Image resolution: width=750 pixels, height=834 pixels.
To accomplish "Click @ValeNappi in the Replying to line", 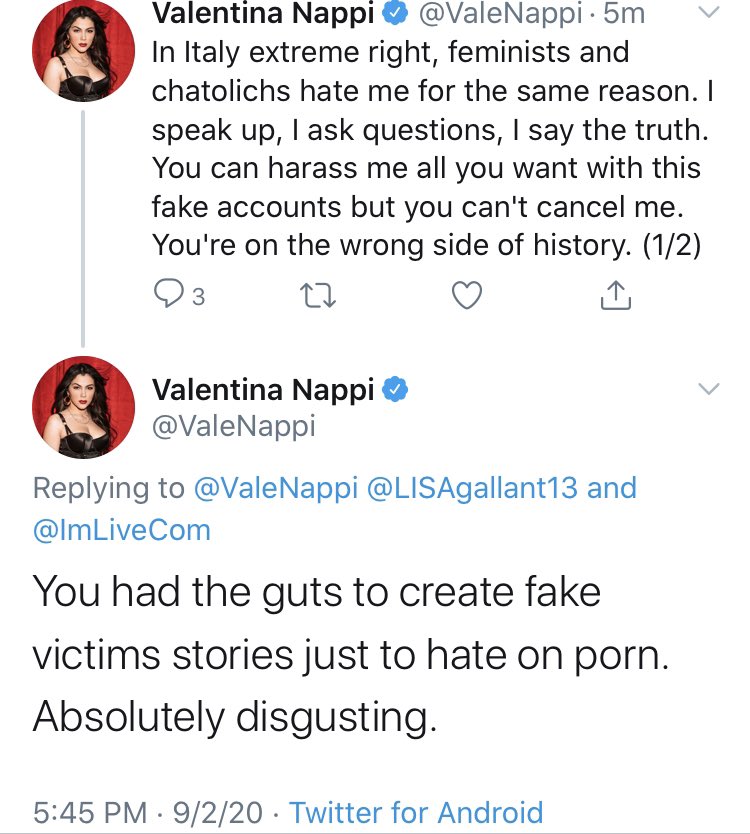I will 269,488.
